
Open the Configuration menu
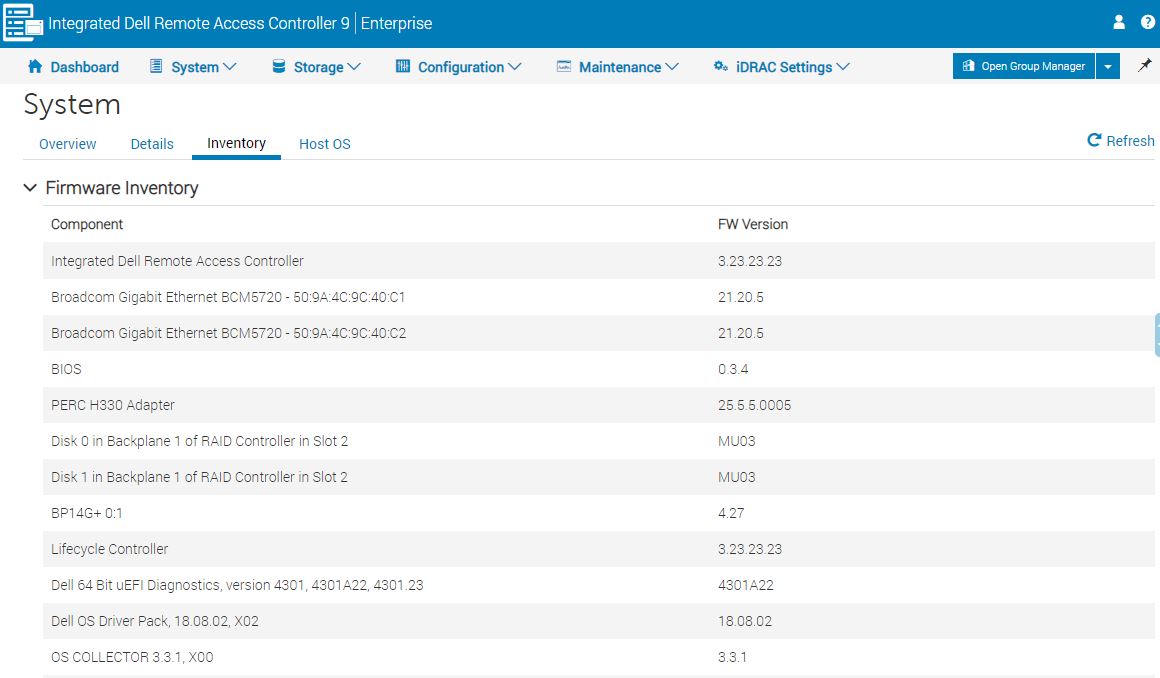459,67
